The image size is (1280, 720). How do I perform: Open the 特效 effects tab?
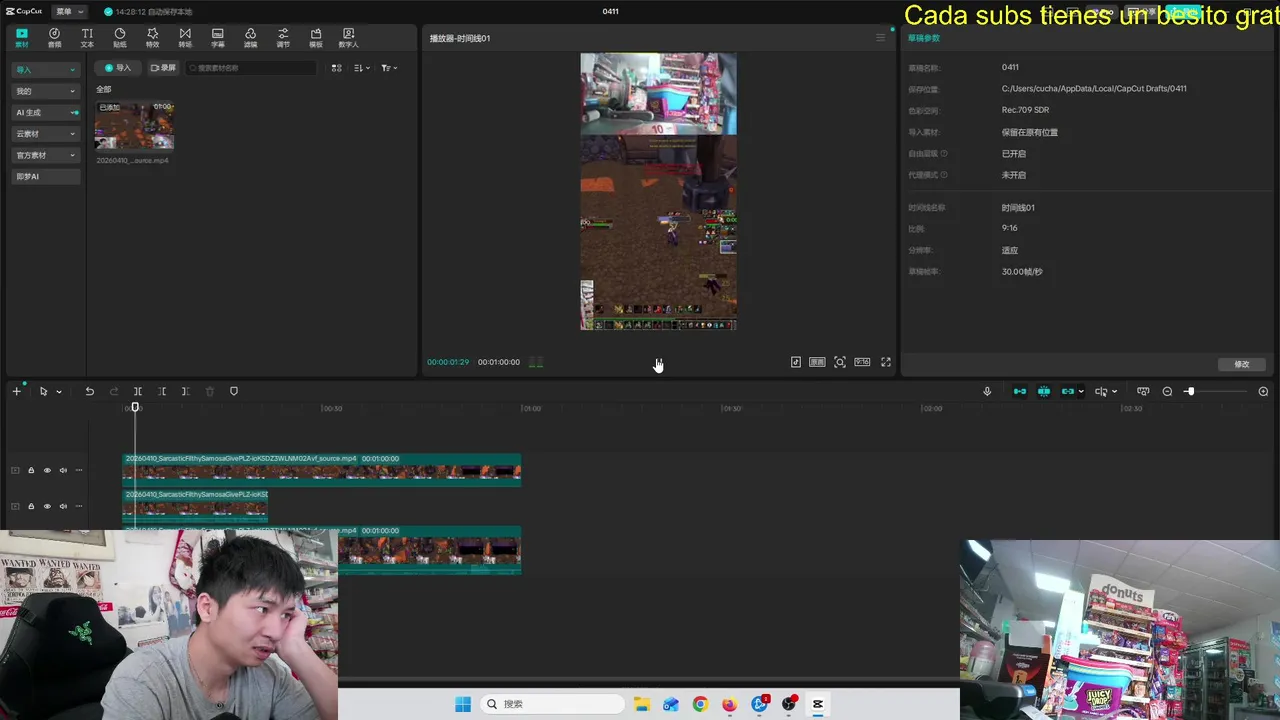[152, 38]
